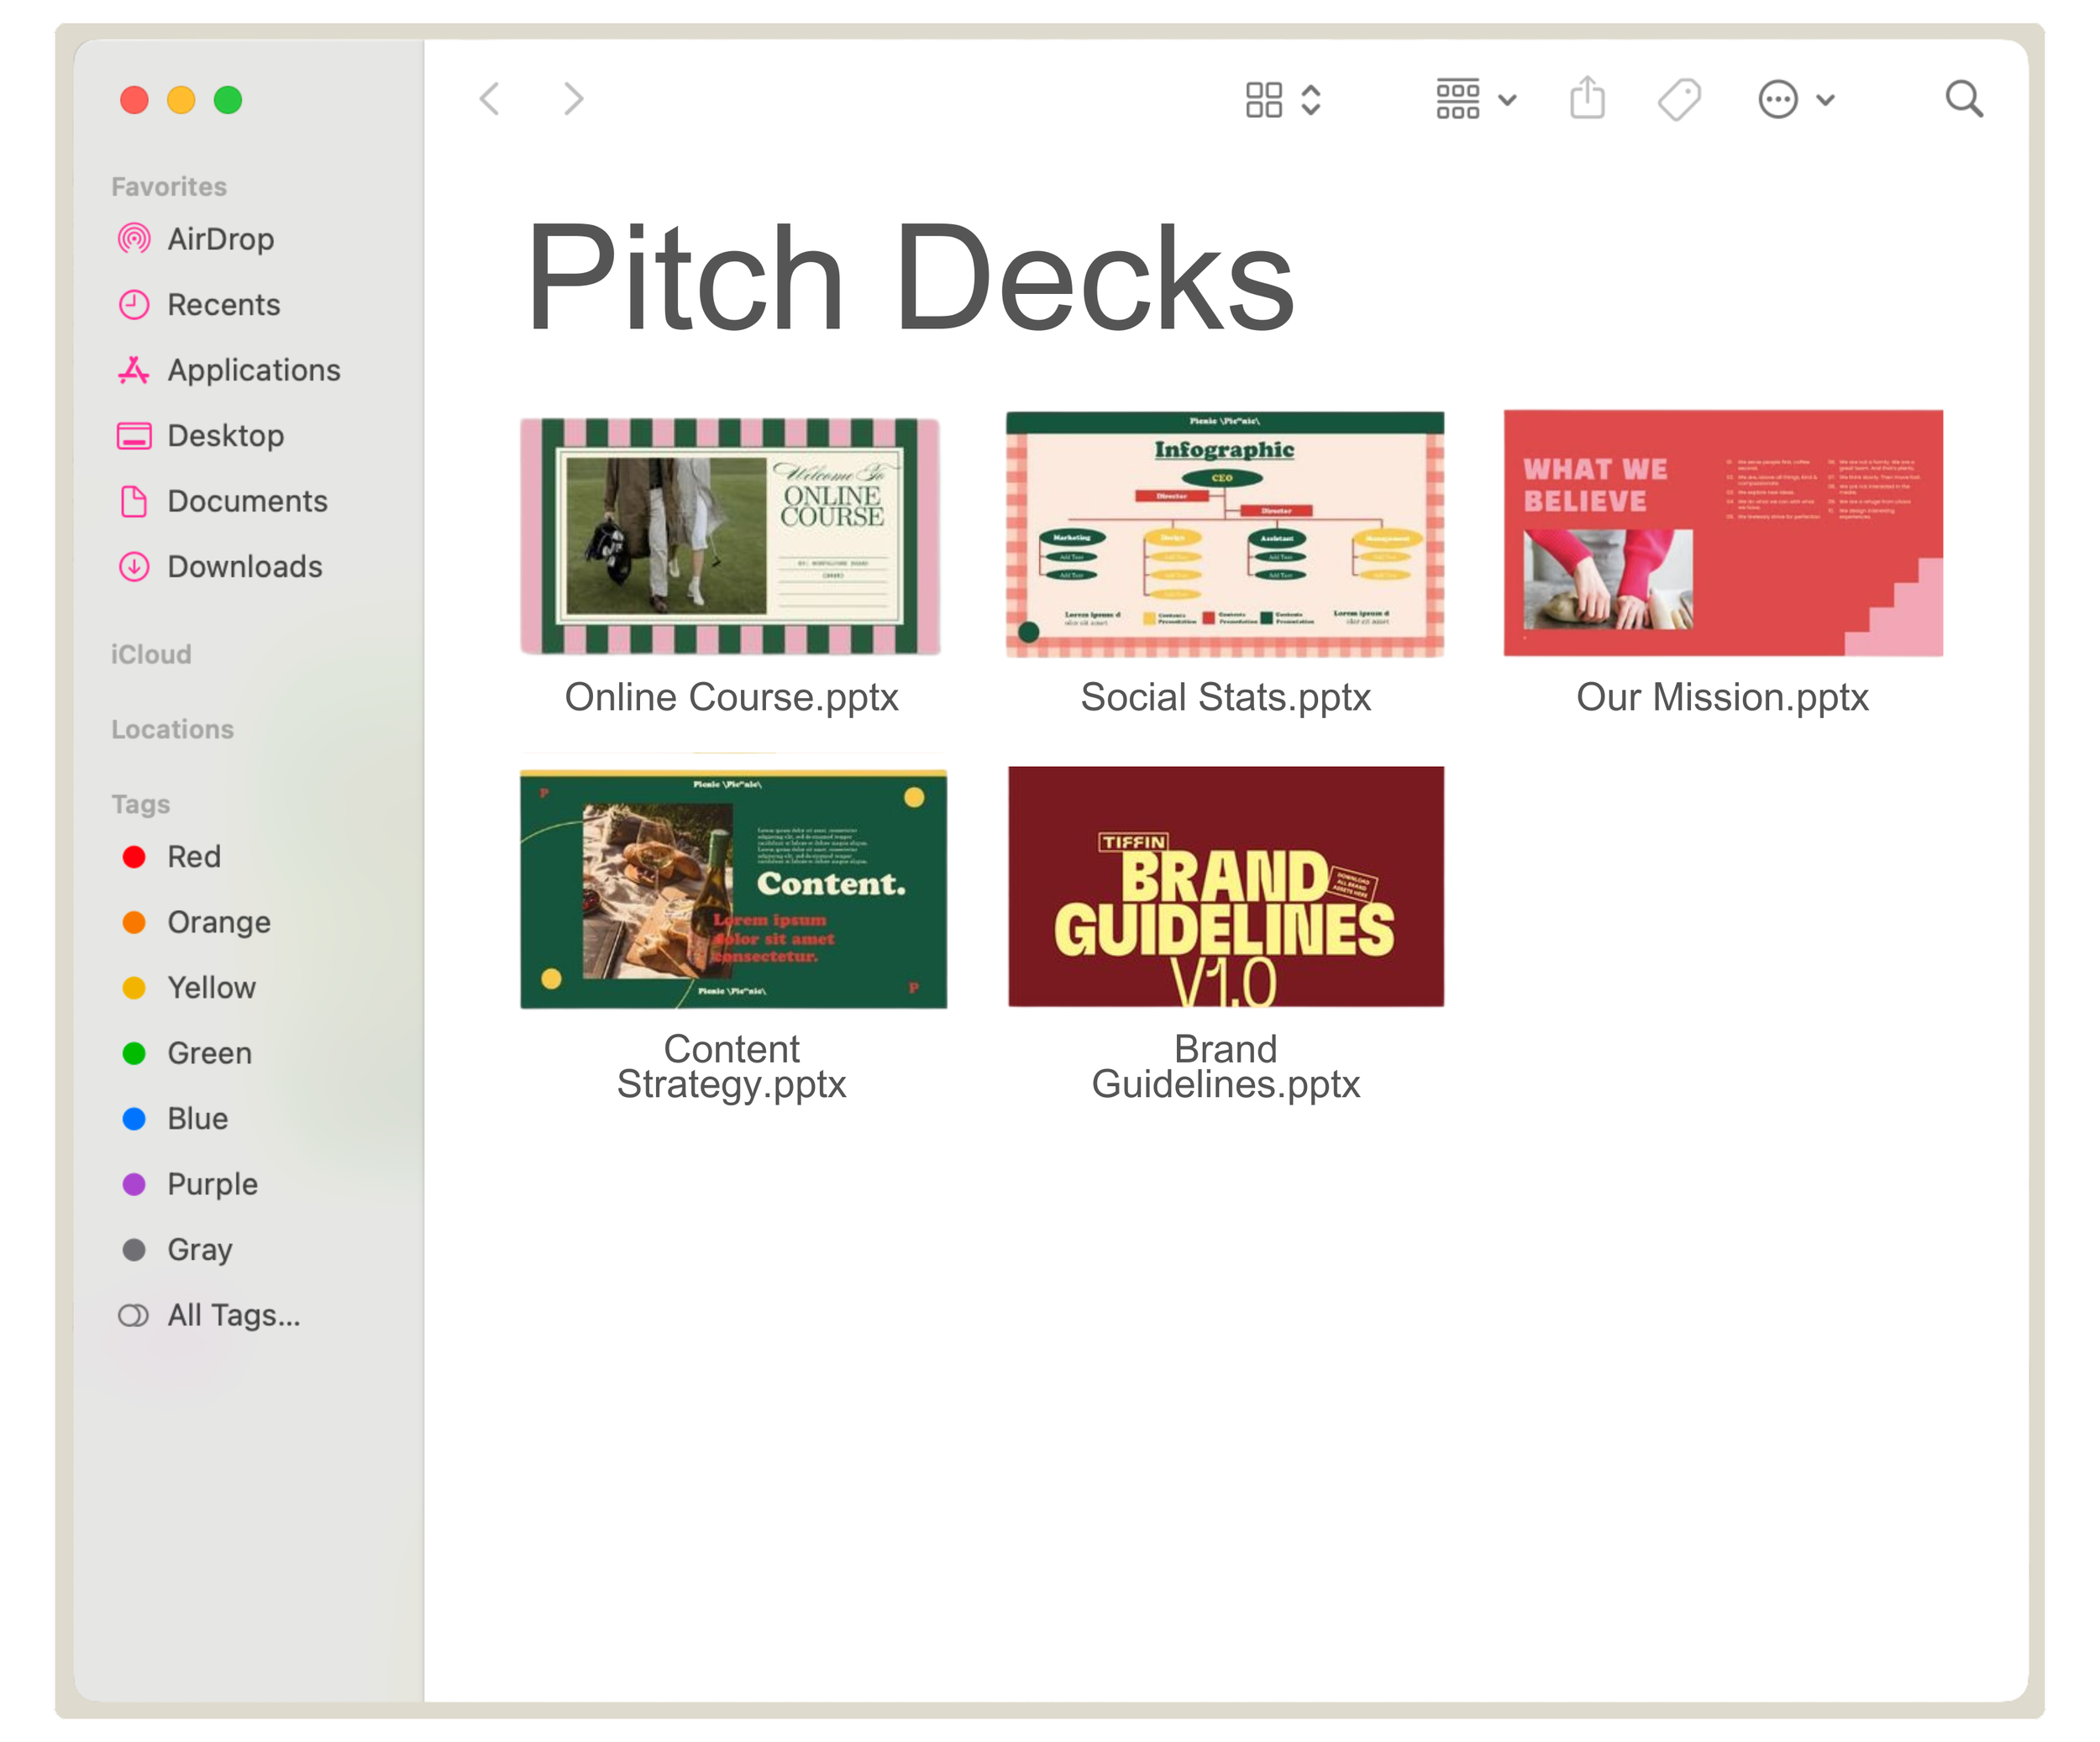Open the More actions ellipsis menu
This screenshot has width=2100, height=1742.
(1779, 99)
